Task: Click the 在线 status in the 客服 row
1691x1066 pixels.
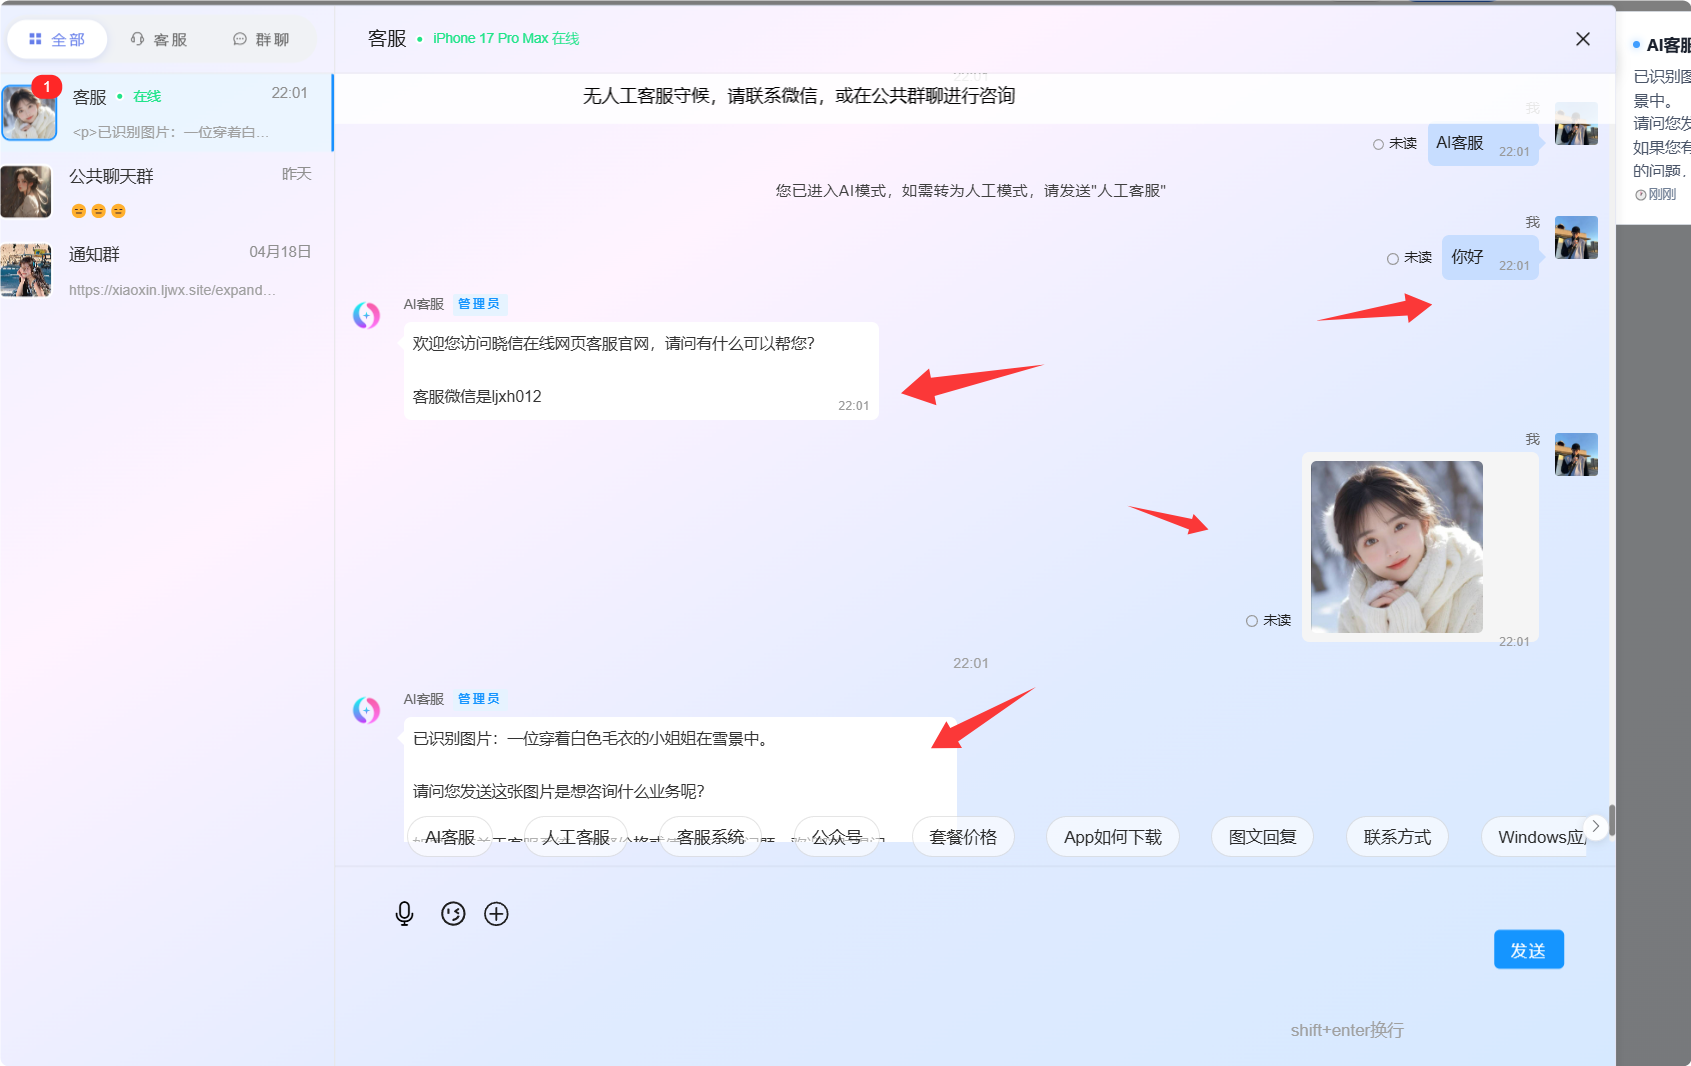Action: pyautogui.click(x=147, y=97)
